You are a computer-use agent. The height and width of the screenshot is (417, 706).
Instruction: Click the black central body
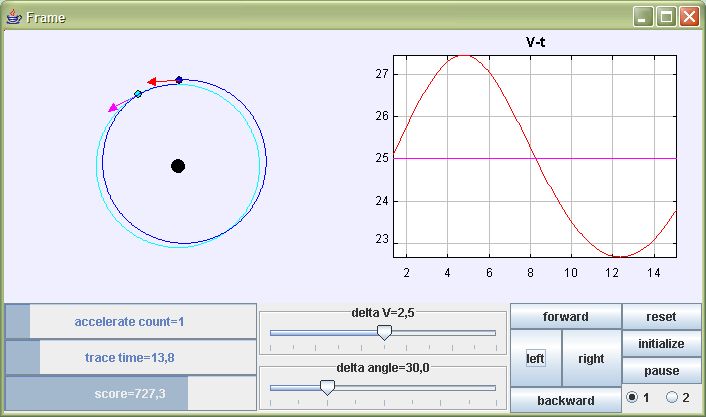178,166
